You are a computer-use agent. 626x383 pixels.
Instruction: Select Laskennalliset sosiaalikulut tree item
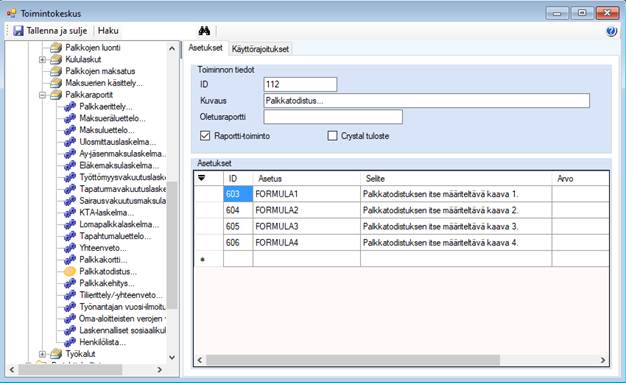122,331
